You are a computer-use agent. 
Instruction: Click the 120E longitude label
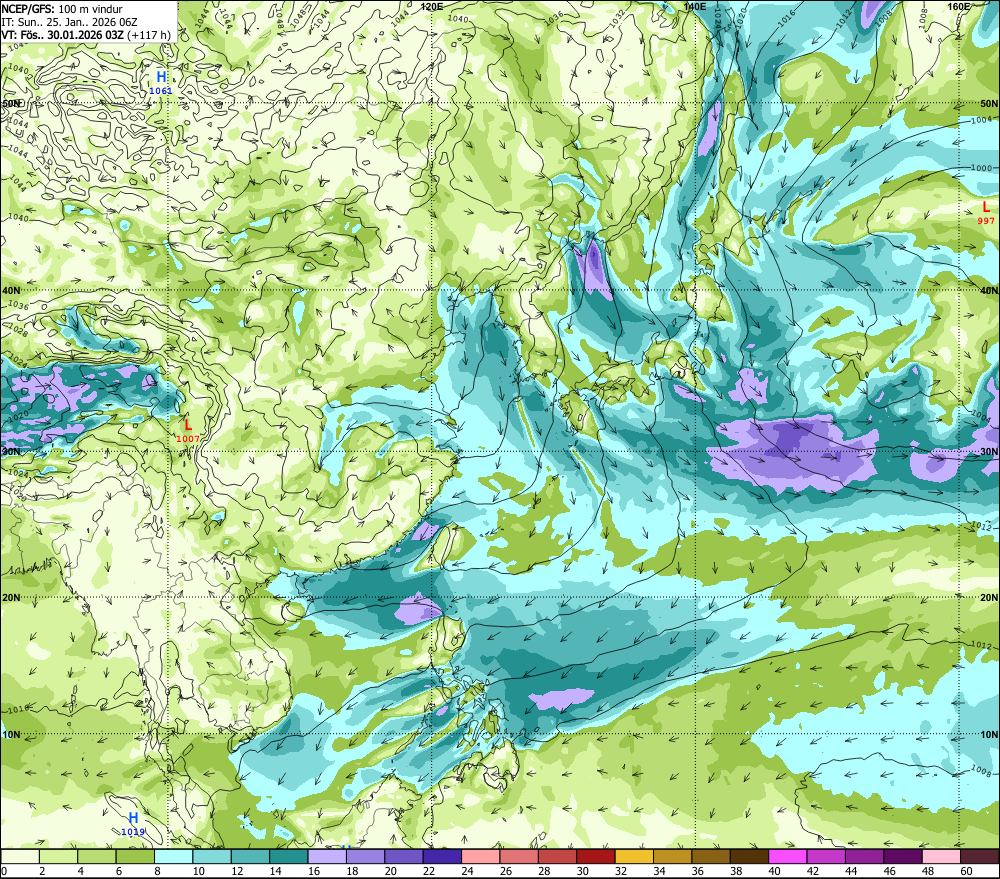click(432, 6)
